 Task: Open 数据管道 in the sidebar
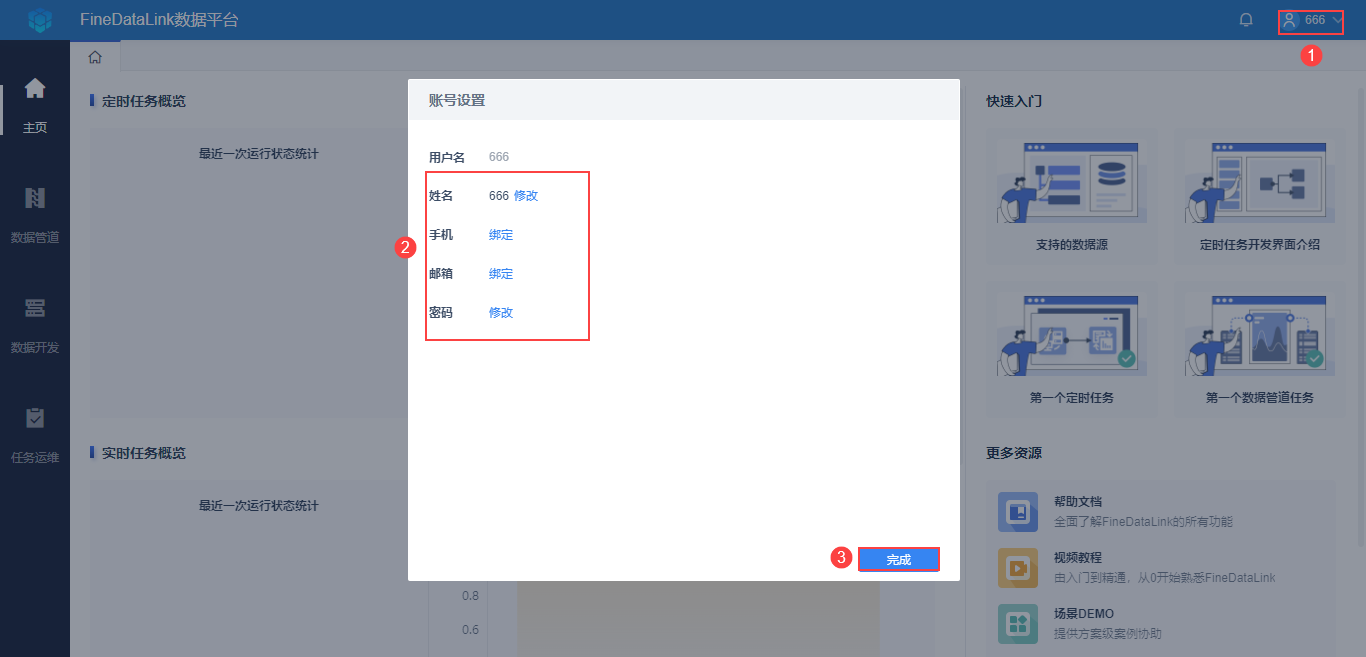[35, 216]
